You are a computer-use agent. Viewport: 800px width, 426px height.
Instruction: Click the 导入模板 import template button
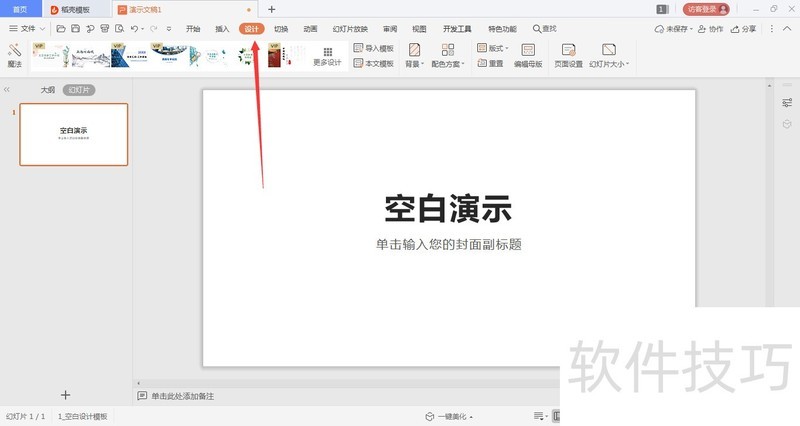[x=373, y=48]
